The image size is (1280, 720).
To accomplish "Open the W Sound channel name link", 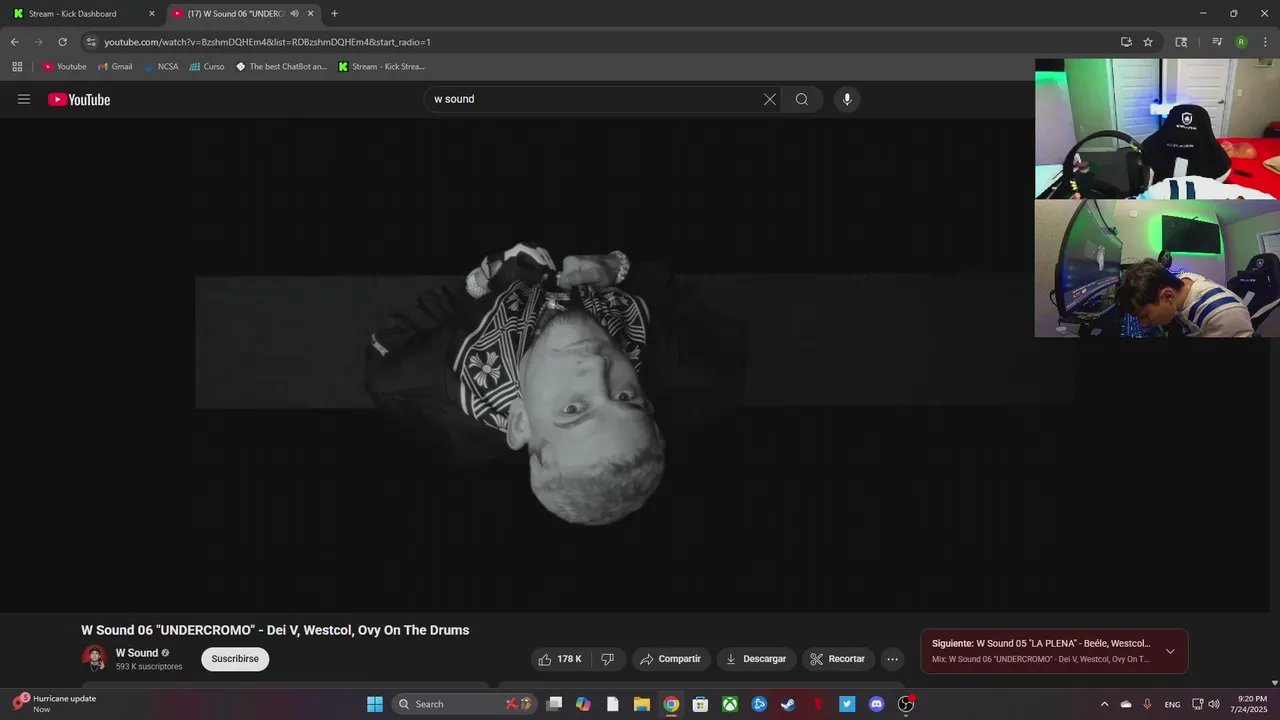I will tap(137, 653).
